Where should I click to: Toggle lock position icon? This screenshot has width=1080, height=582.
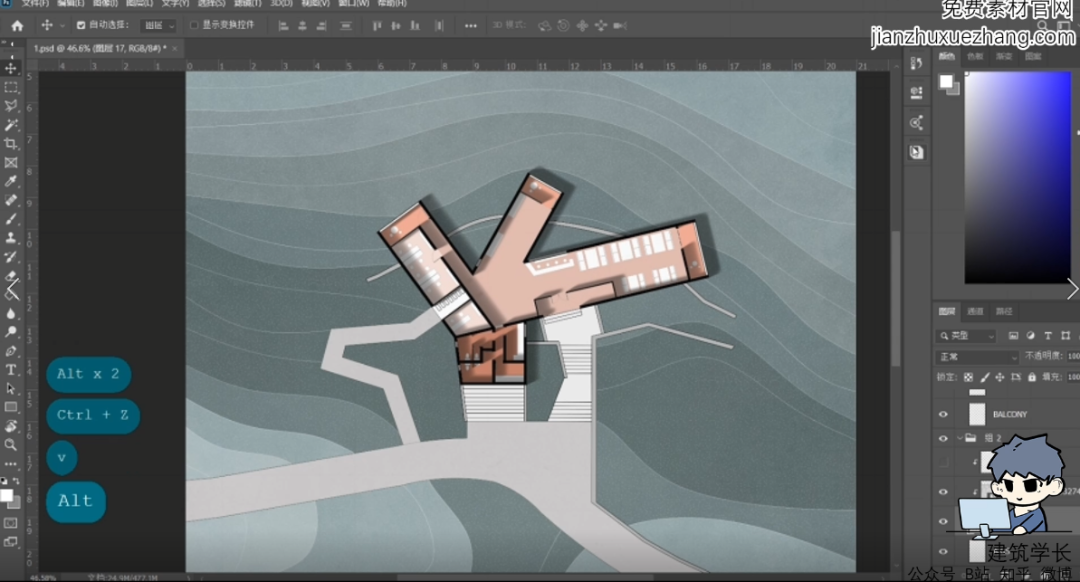point(999,377)
